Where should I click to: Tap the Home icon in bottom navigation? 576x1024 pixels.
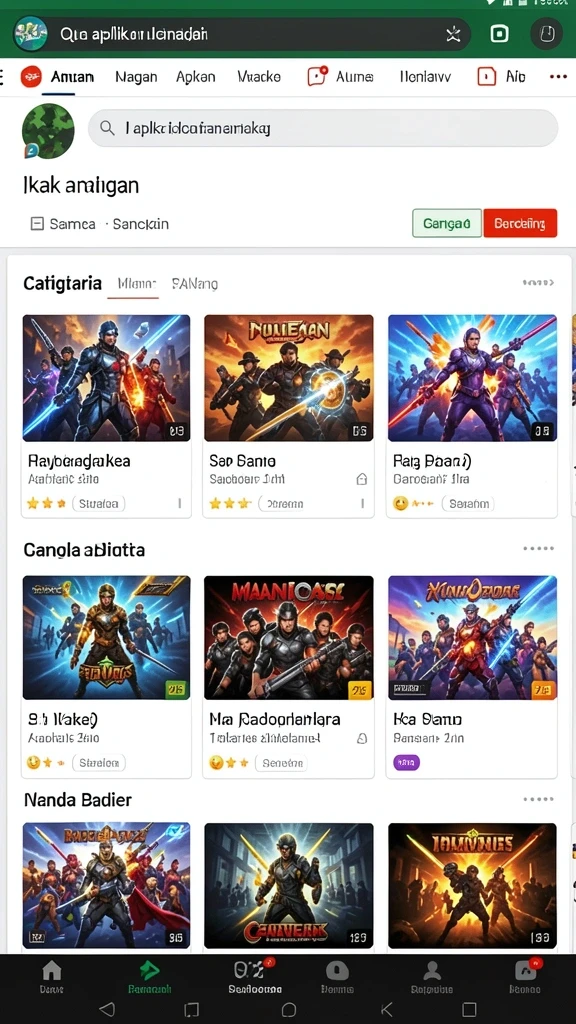click(x=51, y=971)
